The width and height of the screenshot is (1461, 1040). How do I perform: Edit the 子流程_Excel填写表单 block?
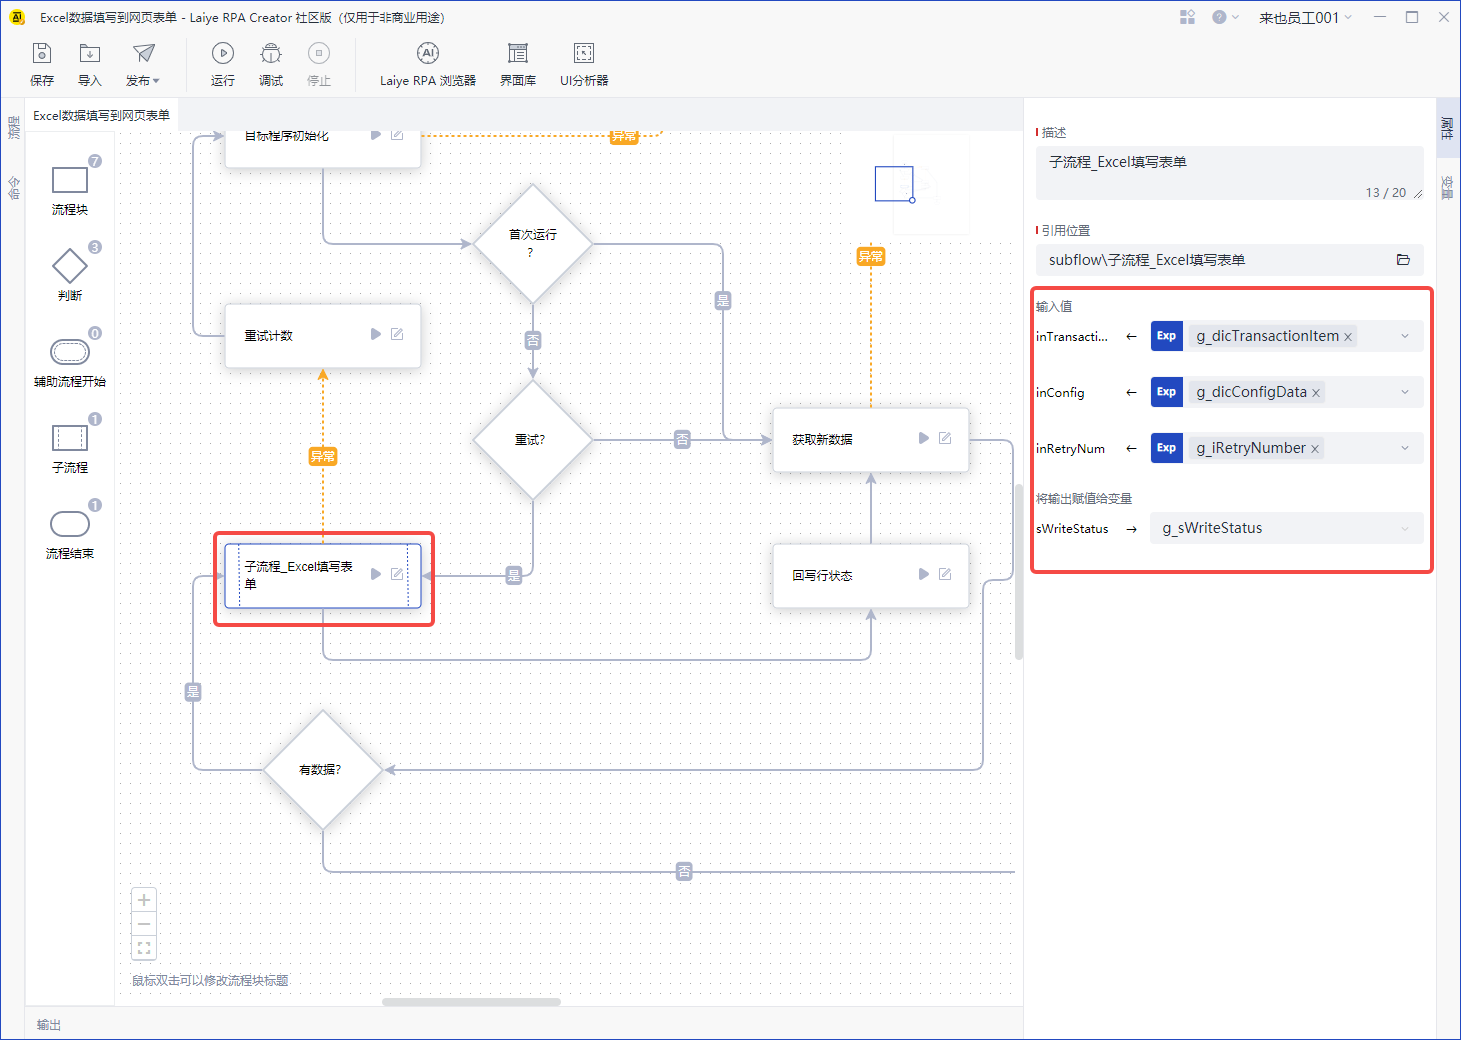[397, 574]
